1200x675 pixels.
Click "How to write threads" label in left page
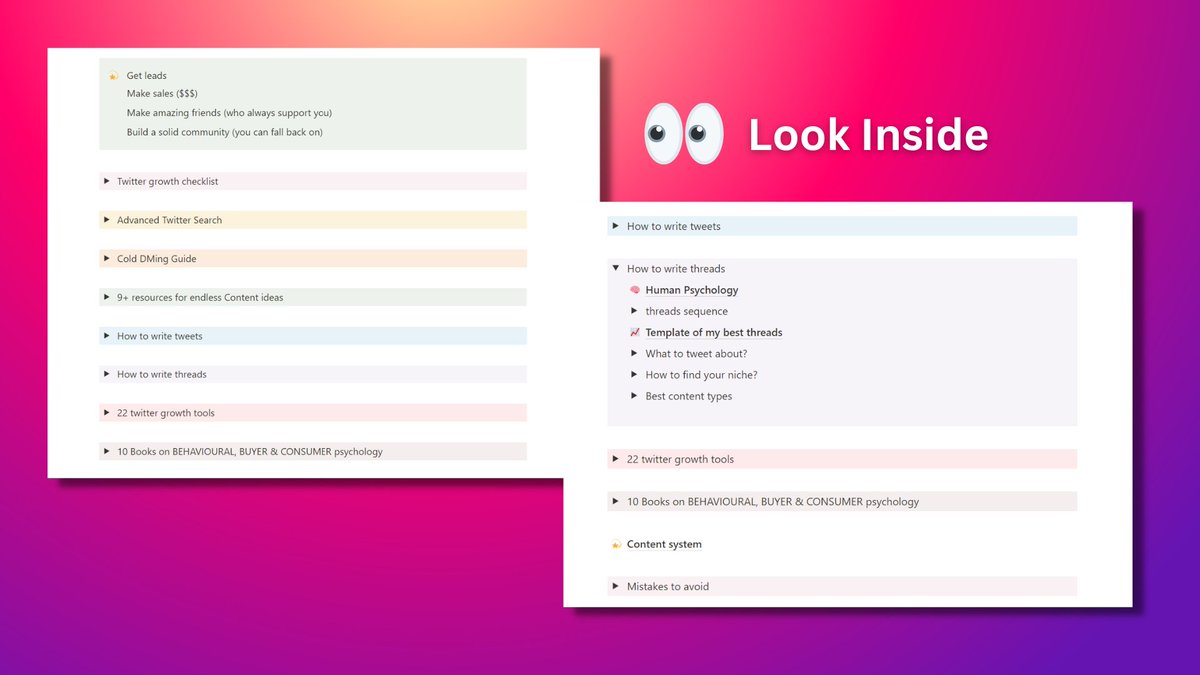coord(162,374)
